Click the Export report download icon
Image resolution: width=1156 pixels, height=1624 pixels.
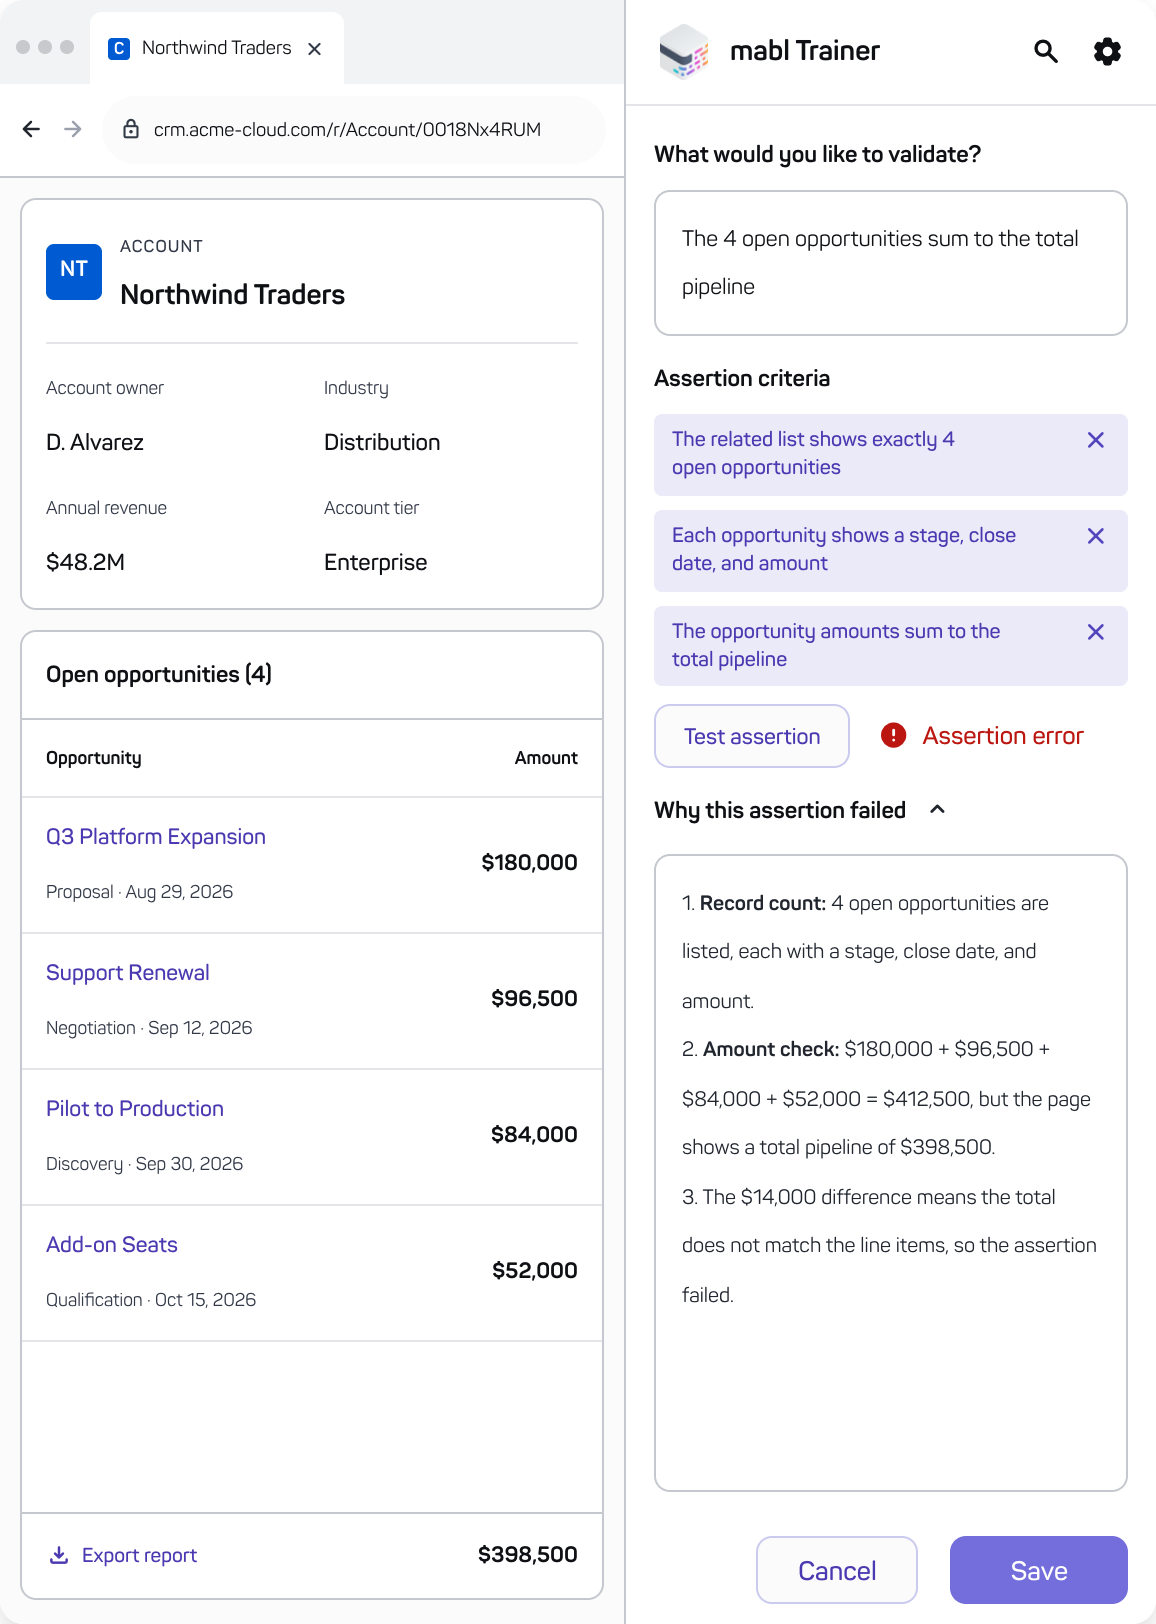pos(59,1555)
